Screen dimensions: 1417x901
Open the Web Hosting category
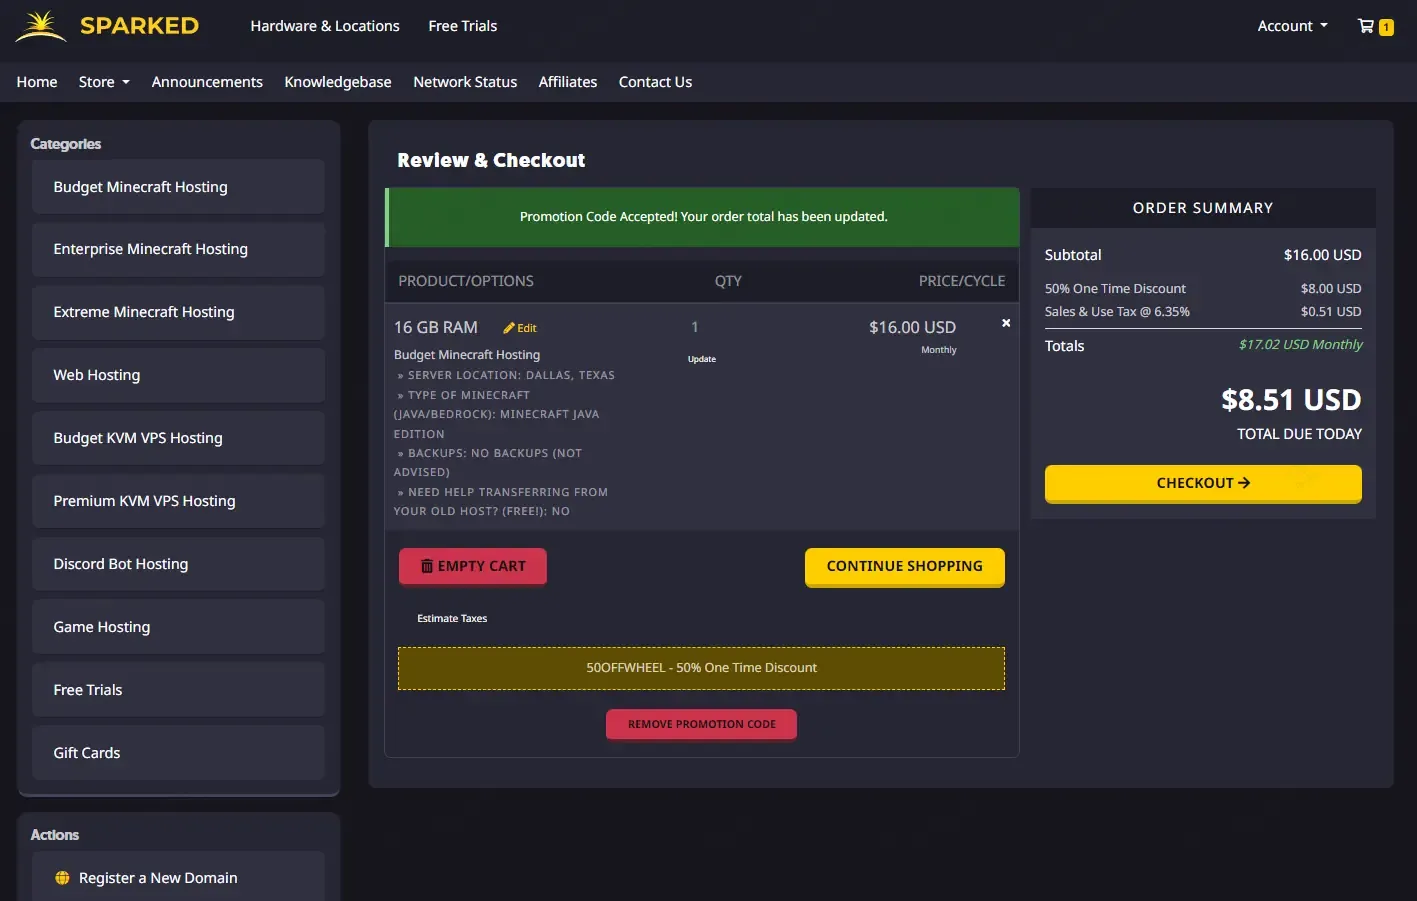point(178,375)
